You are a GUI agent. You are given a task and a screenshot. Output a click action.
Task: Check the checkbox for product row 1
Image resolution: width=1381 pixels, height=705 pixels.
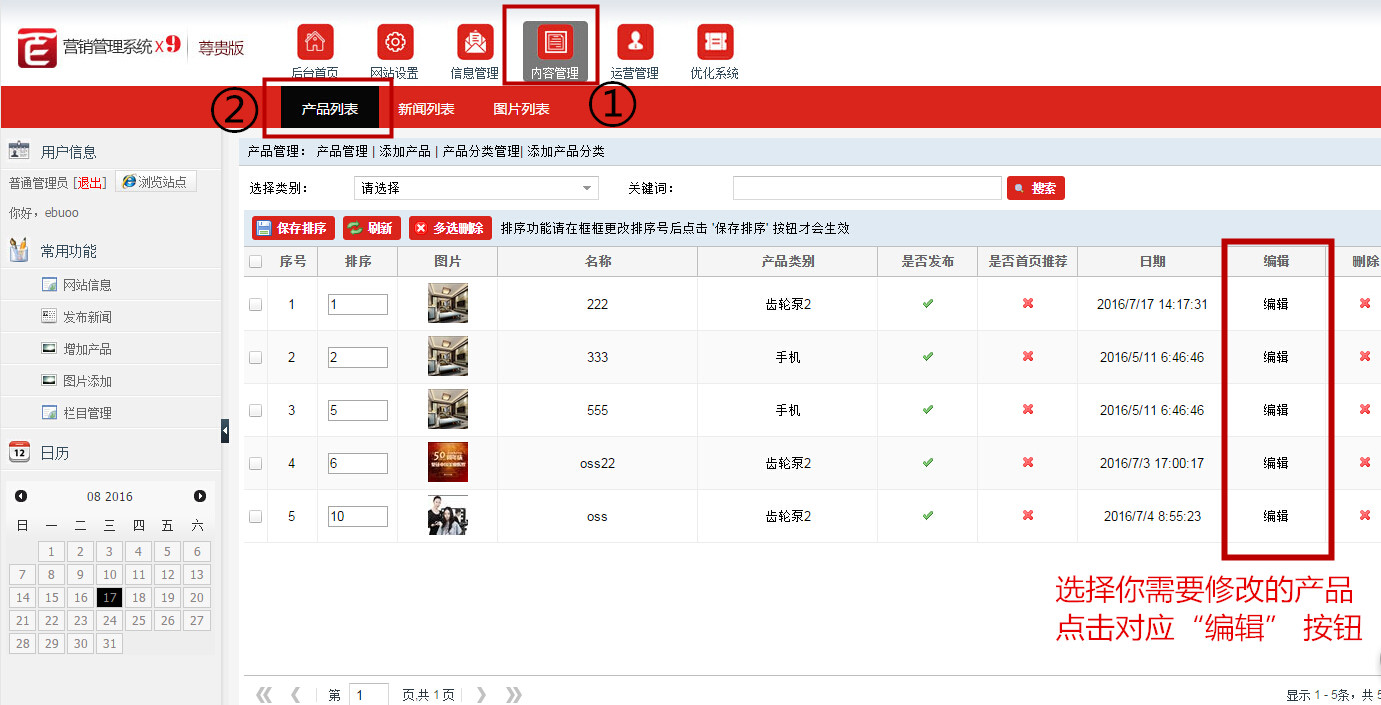(255, 304)
